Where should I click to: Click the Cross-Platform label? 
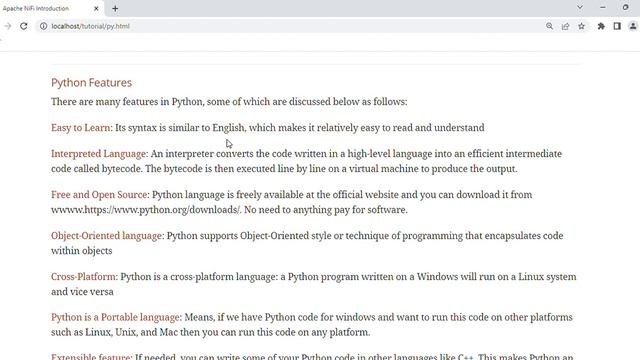(83, 277)
